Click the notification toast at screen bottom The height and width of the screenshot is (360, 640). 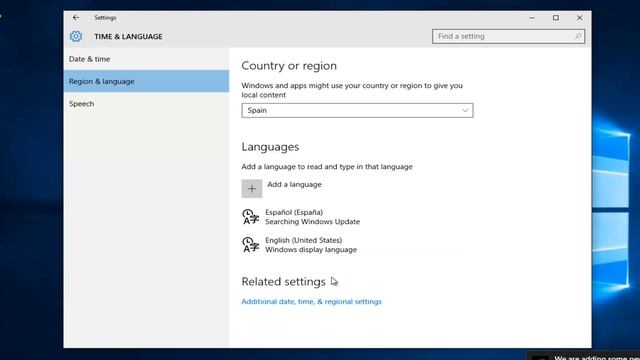[583, 356]
